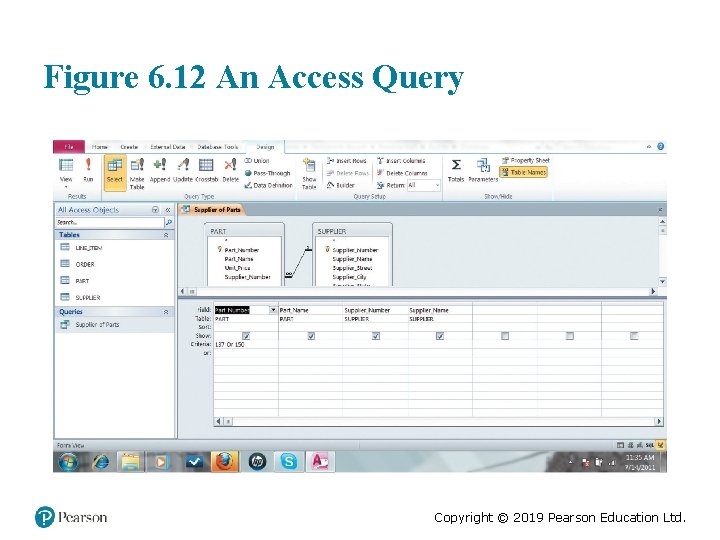
Task: Collapse the Queries group
Action: [x=166, y=312]
